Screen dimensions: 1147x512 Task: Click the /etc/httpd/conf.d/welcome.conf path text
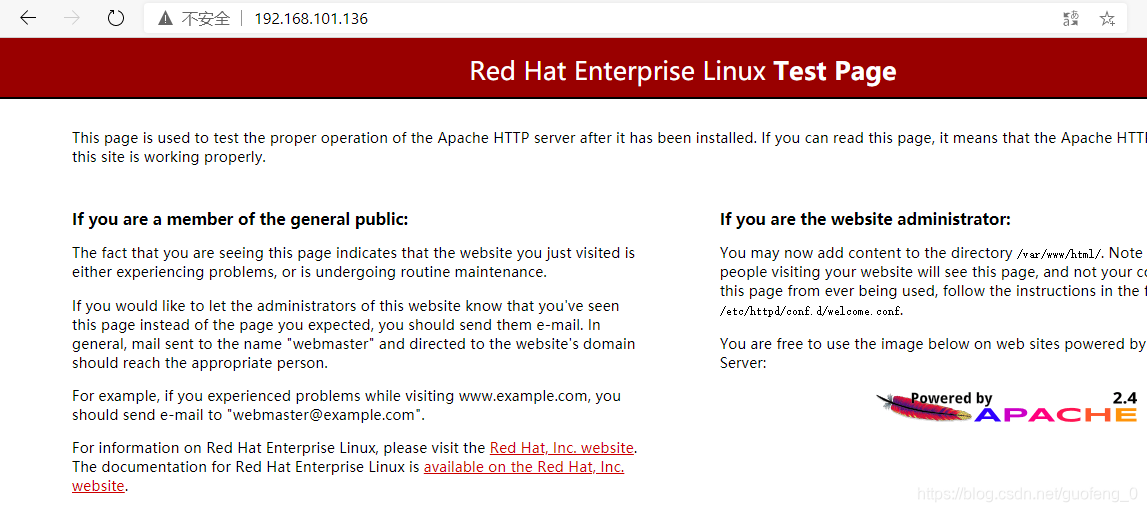point(812,312)
